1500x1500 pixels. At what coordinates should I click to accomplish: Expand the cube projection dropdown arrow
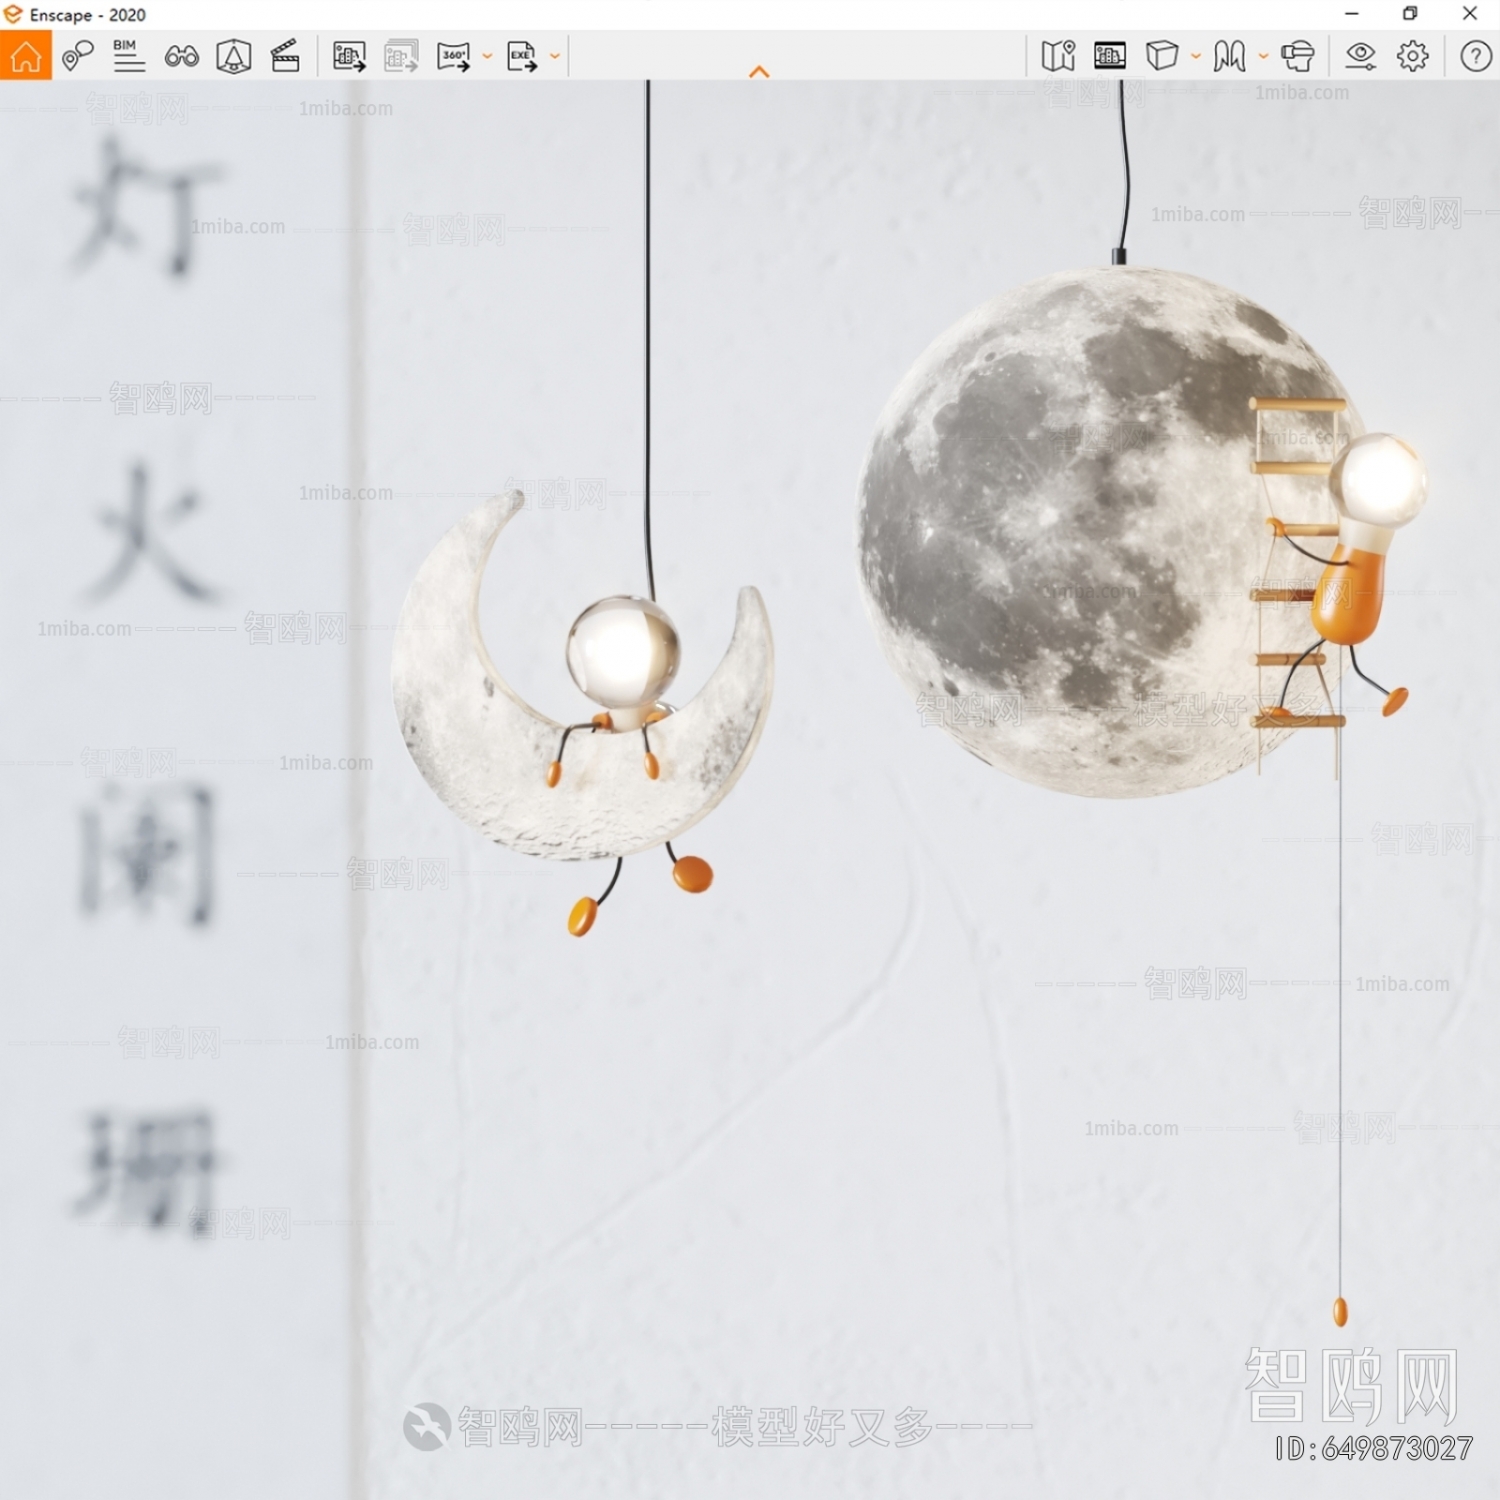click(x=1195, y=57)
